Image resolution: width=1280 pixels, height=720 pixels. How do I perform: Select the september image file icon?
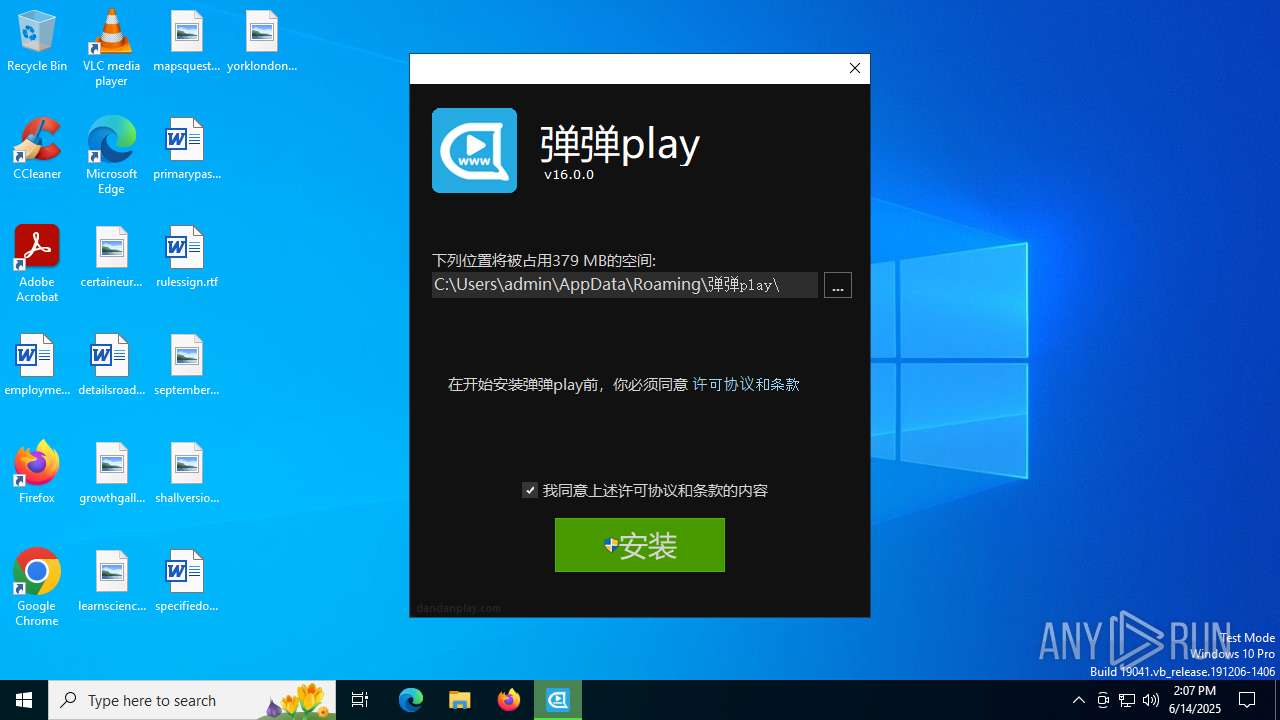(x=186, y=365)
